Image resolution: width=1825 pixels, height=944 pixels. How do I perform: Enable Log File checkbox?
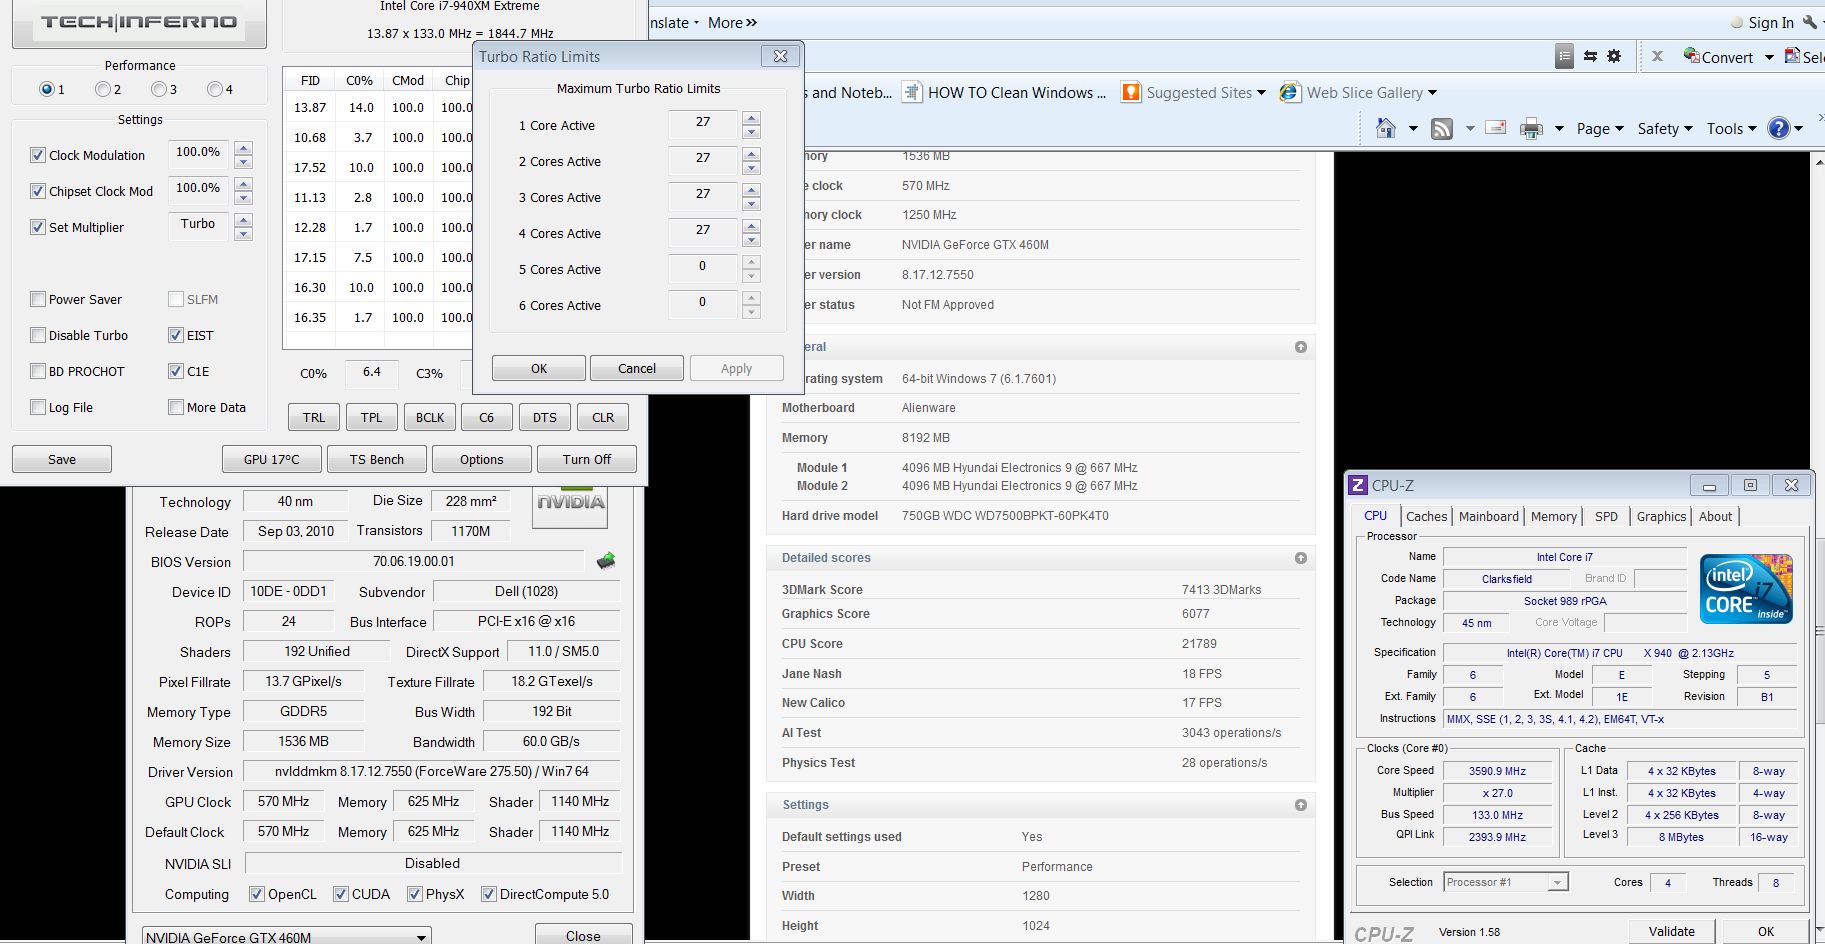click(38, 407)
